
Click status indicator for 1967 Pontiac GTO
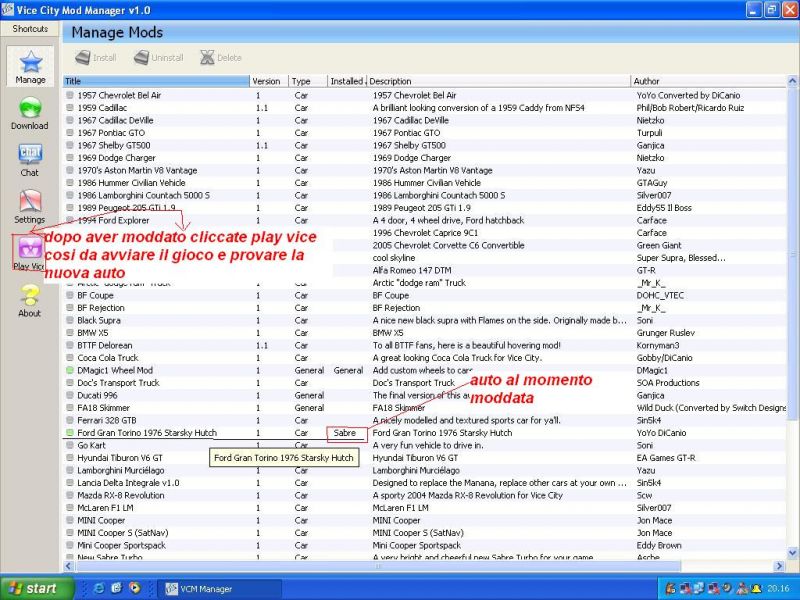[70, 133]
